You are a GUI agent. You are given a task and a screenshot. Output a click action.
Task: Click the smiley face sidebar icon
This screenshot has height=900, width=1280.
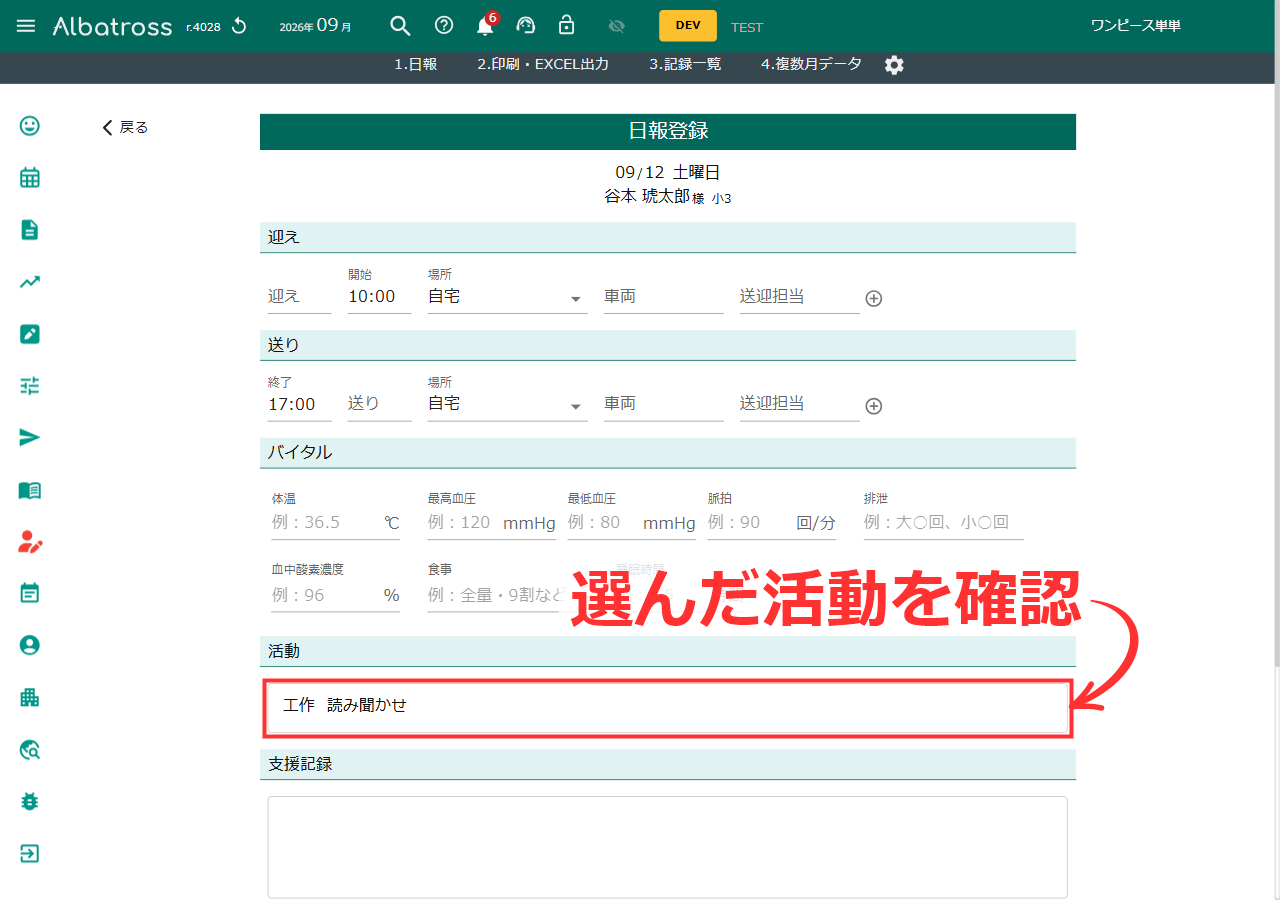click(30, 126)
